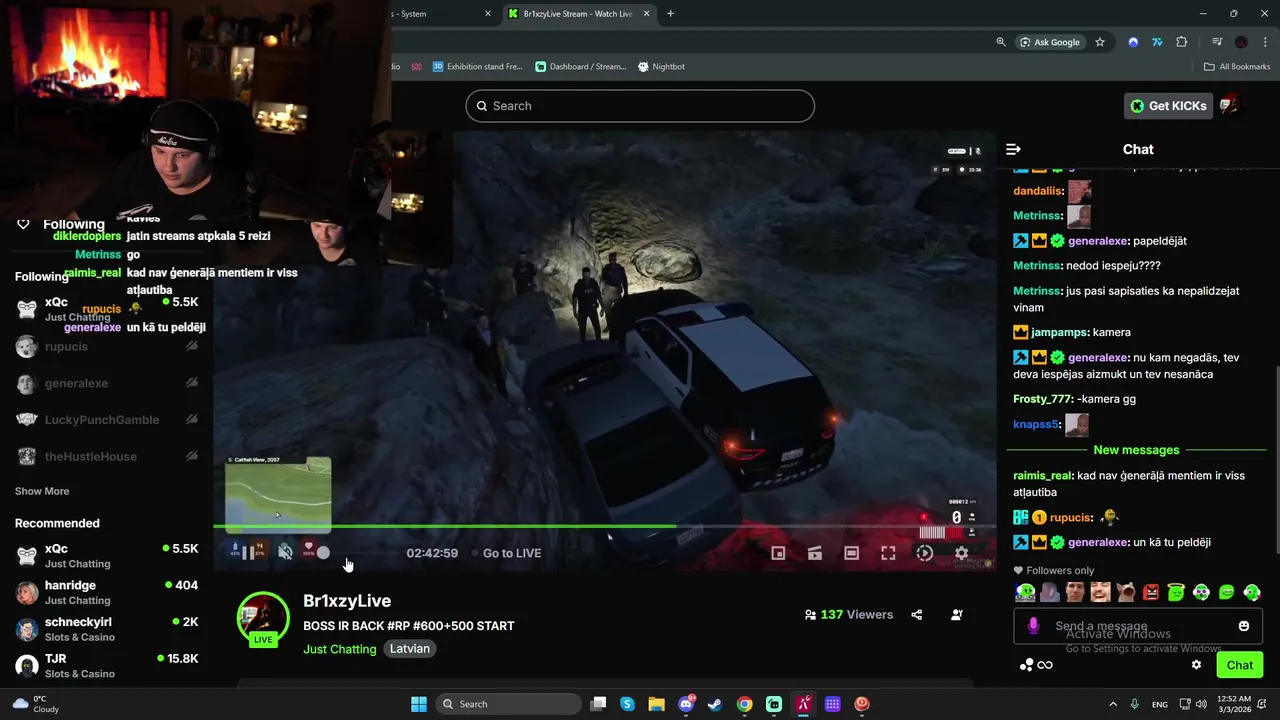The image size is (1280, 720).
Task: Open Steam from the taskbar
Action: [714, 704]
